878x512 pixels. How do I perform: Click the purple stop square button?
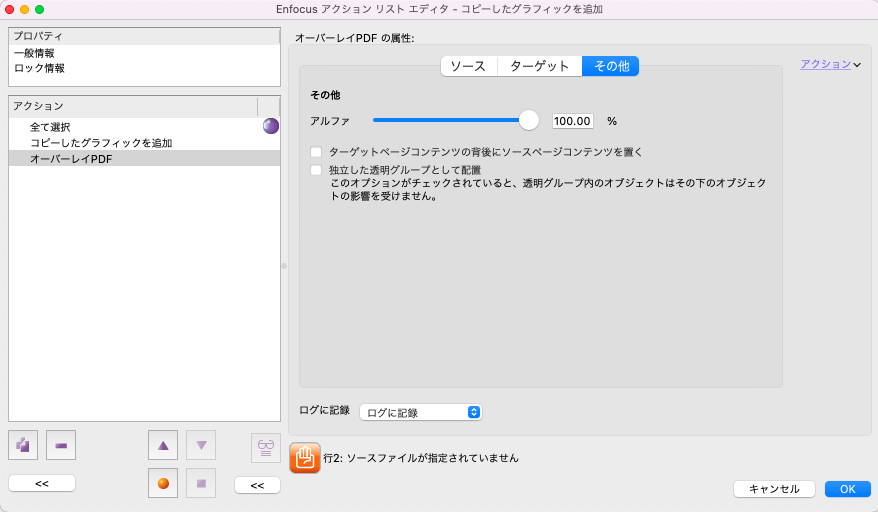(201, 483)
